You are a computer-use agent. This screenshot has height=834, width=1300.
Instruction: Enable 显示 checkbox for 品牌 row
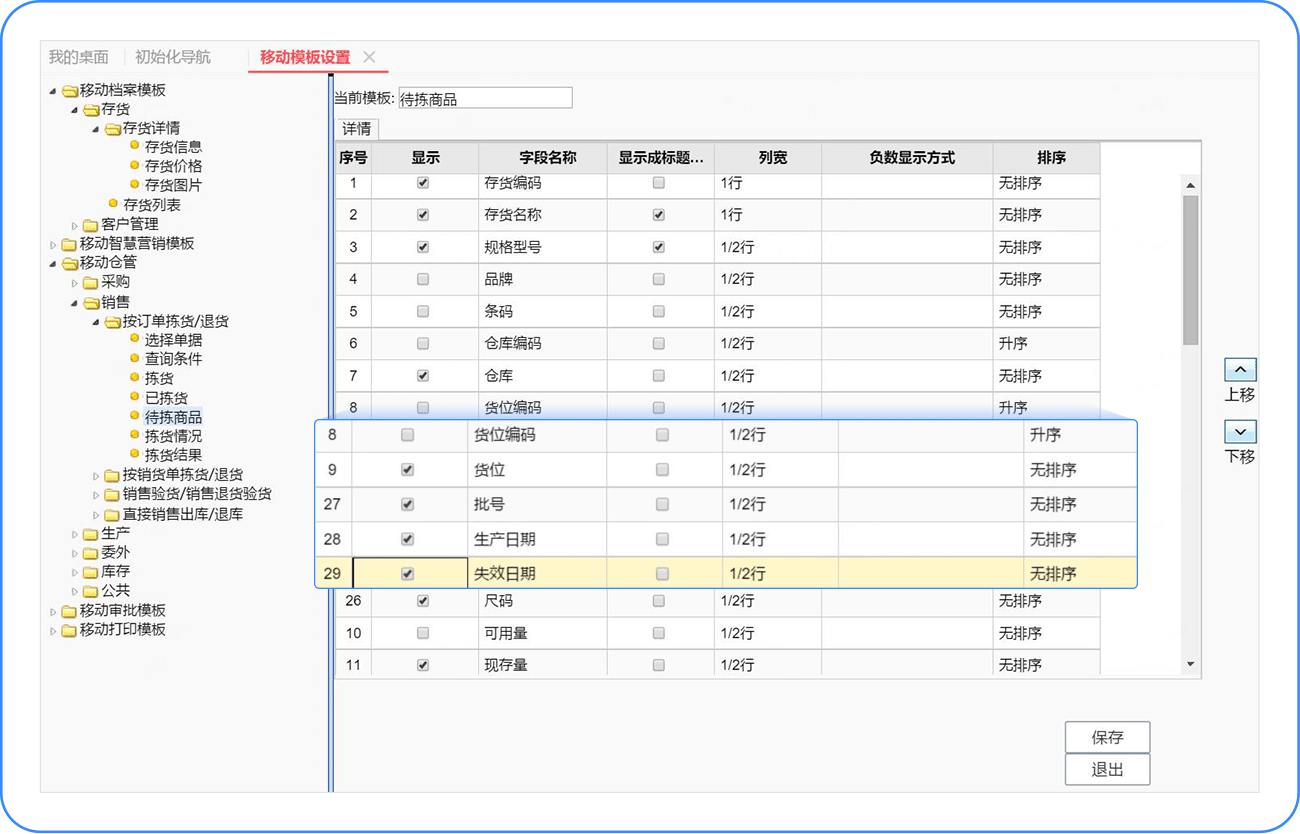pos(423,279)
